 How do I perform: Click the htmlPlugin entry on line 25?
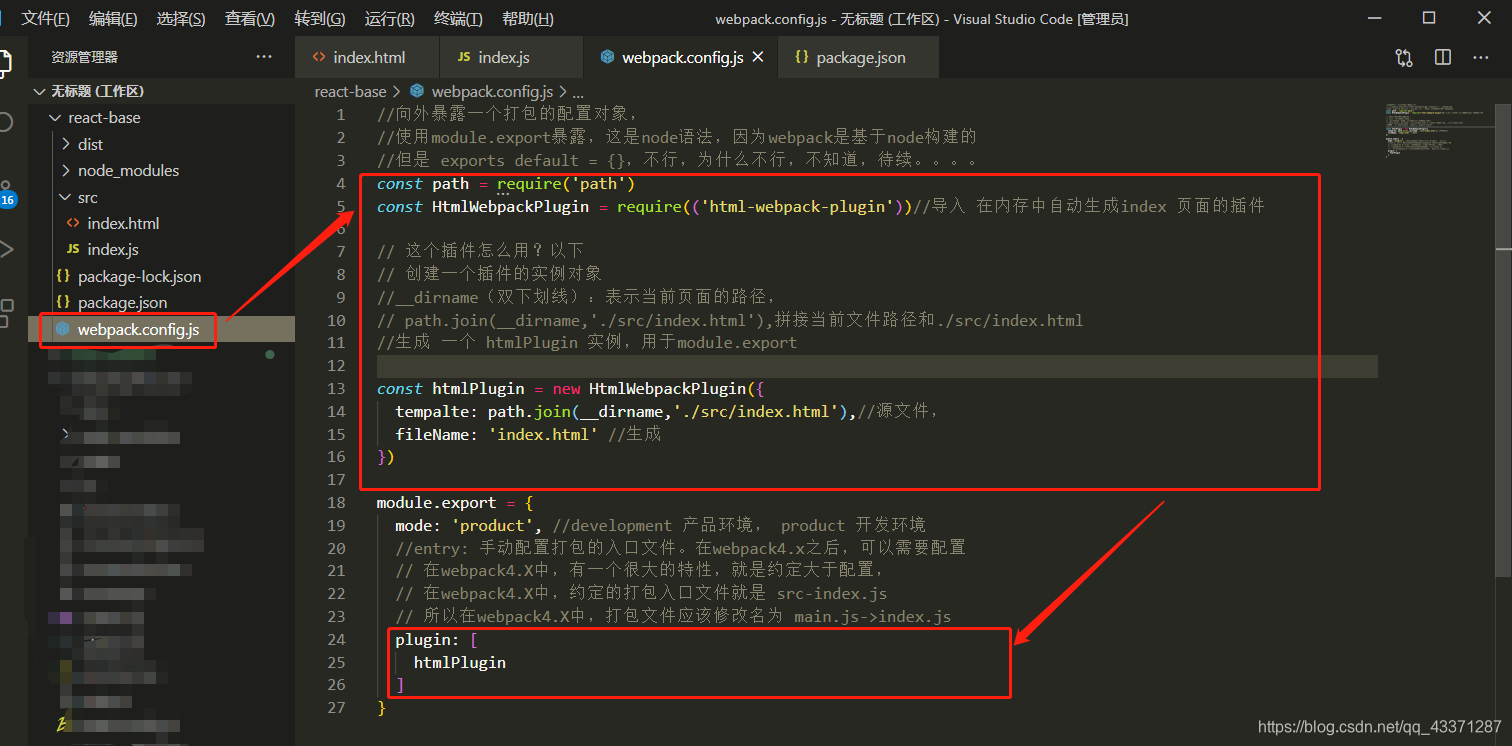[460, 662]
